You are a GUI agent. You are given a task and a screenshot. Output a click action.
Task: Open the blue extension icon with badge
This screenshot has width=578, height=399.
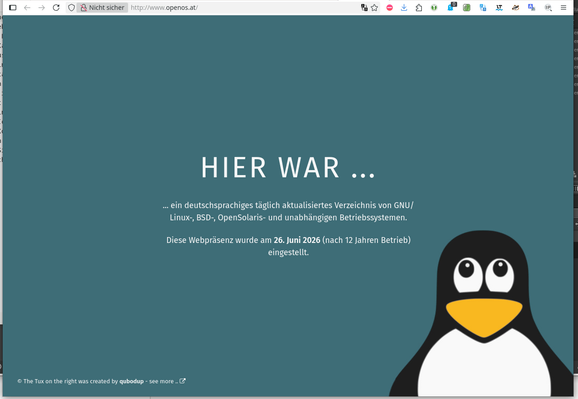coord(451,7)
